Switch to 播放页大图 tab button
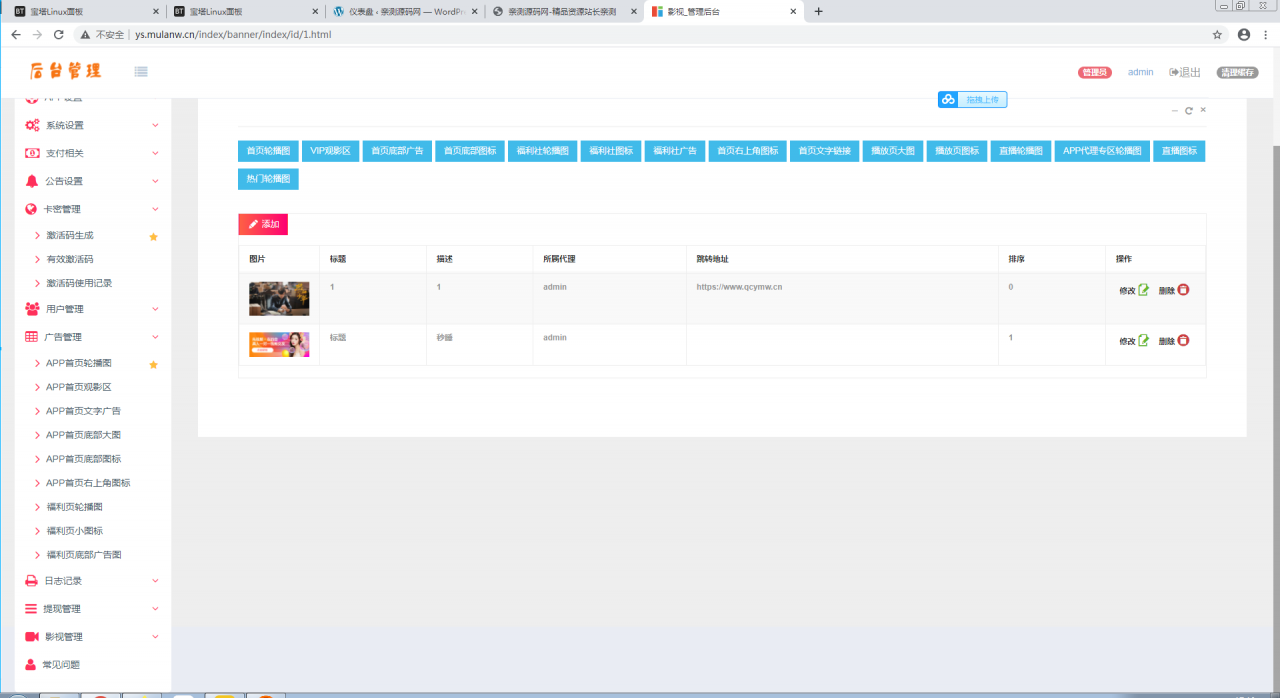1280x698 pixels. pos(892,151)
